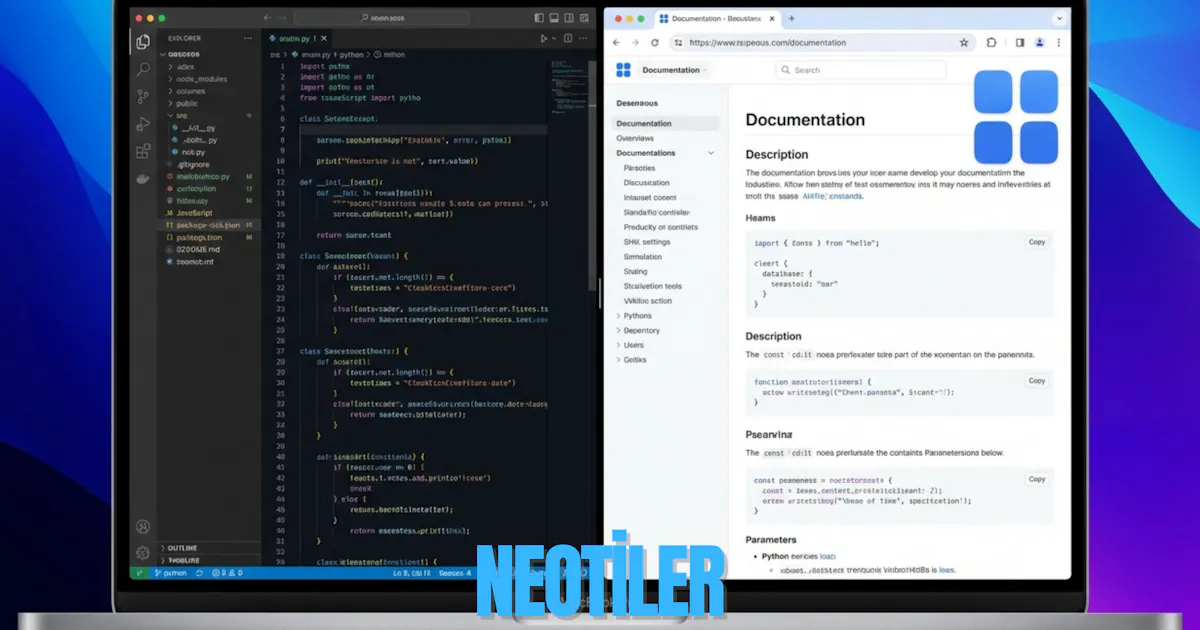Click the site logo in the docs header
The height and width of the screenshot is (630, 1200).
[623, 70]
